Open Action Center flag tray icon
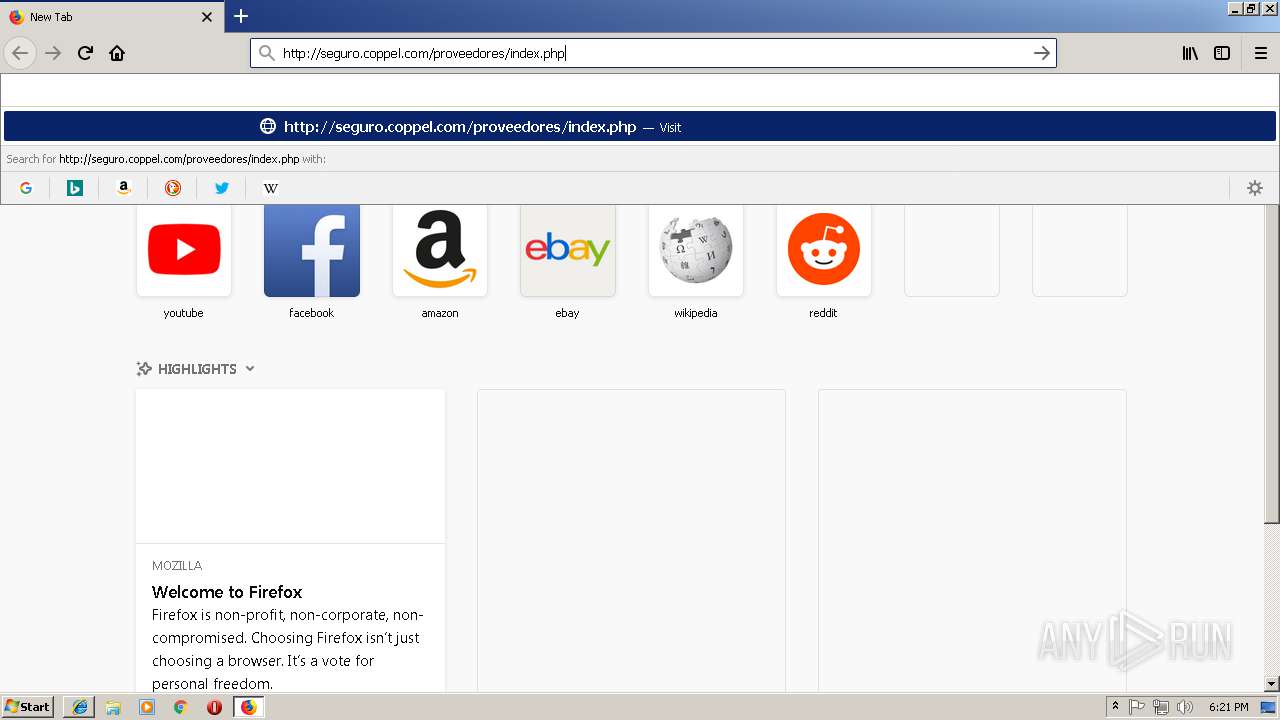This screenshot has width=1280, height=720. pos(1137,707)
